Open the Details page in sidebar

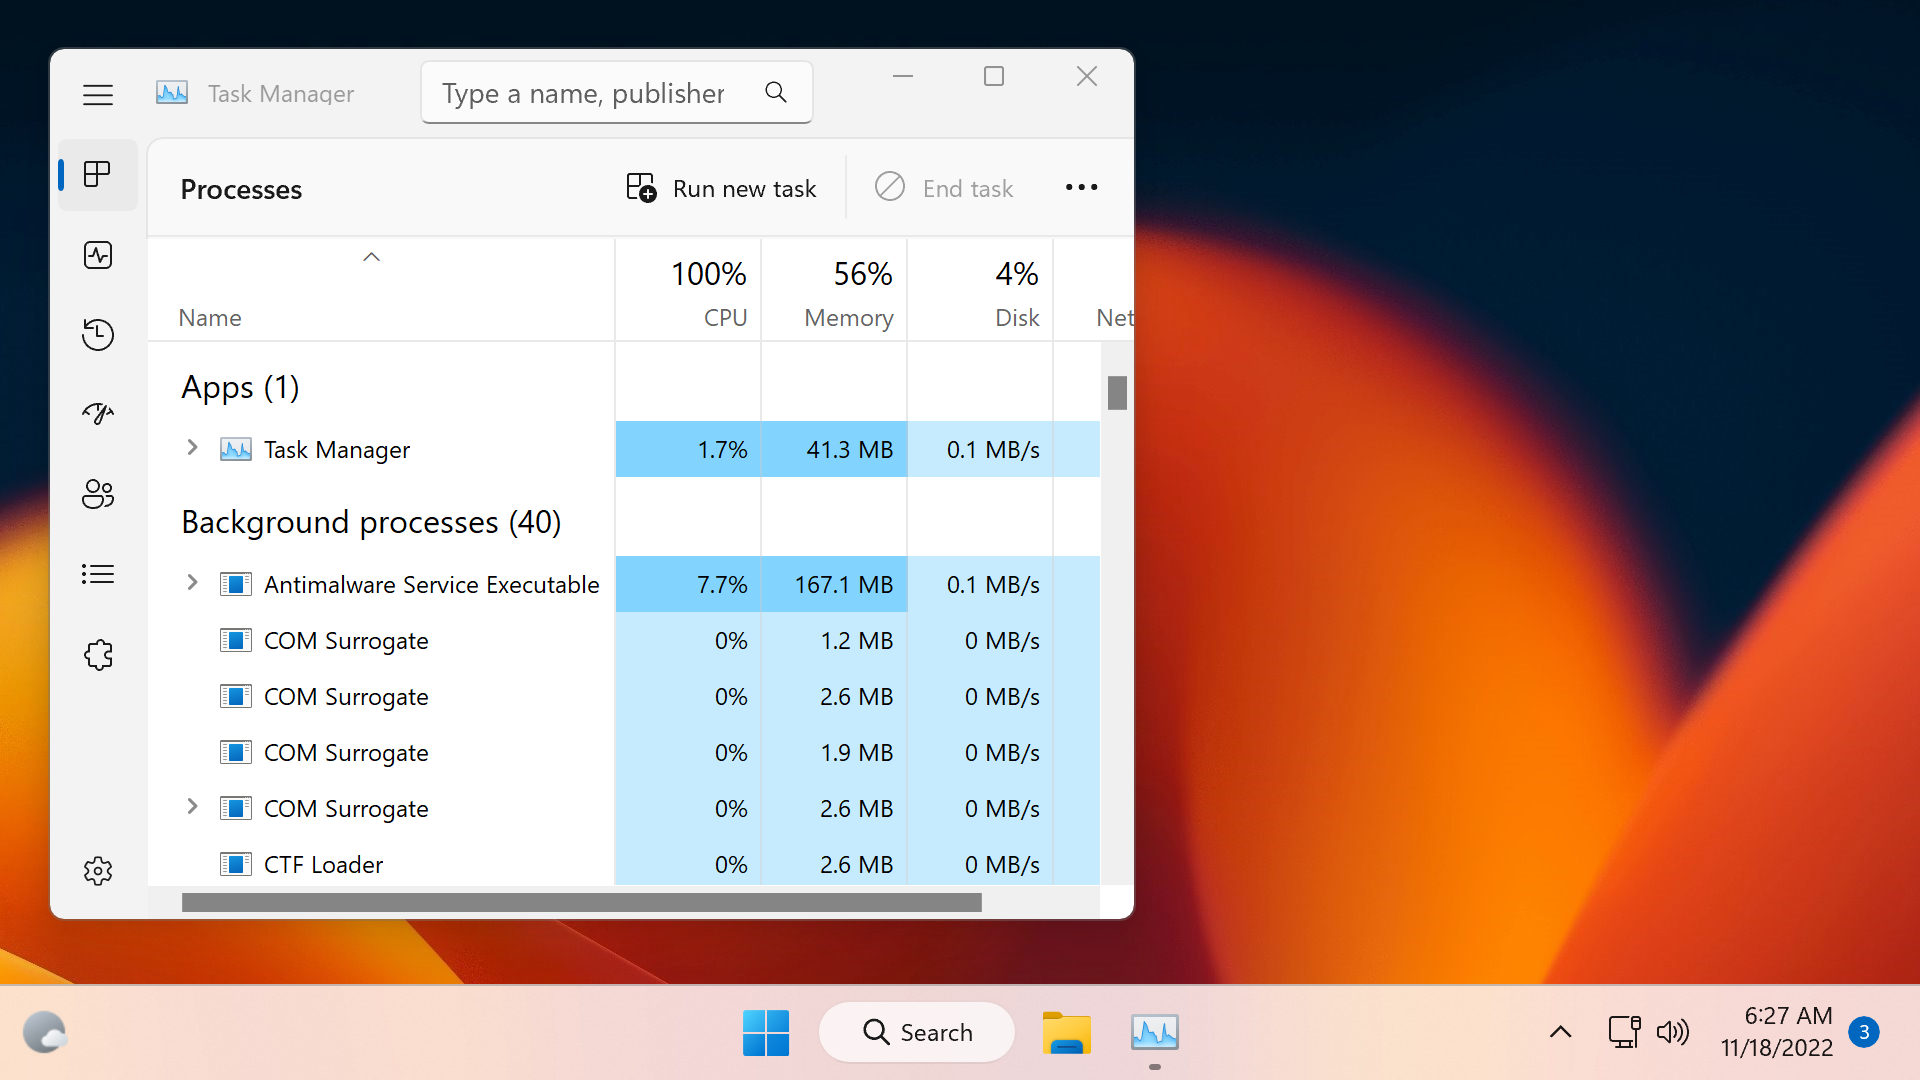98,574
